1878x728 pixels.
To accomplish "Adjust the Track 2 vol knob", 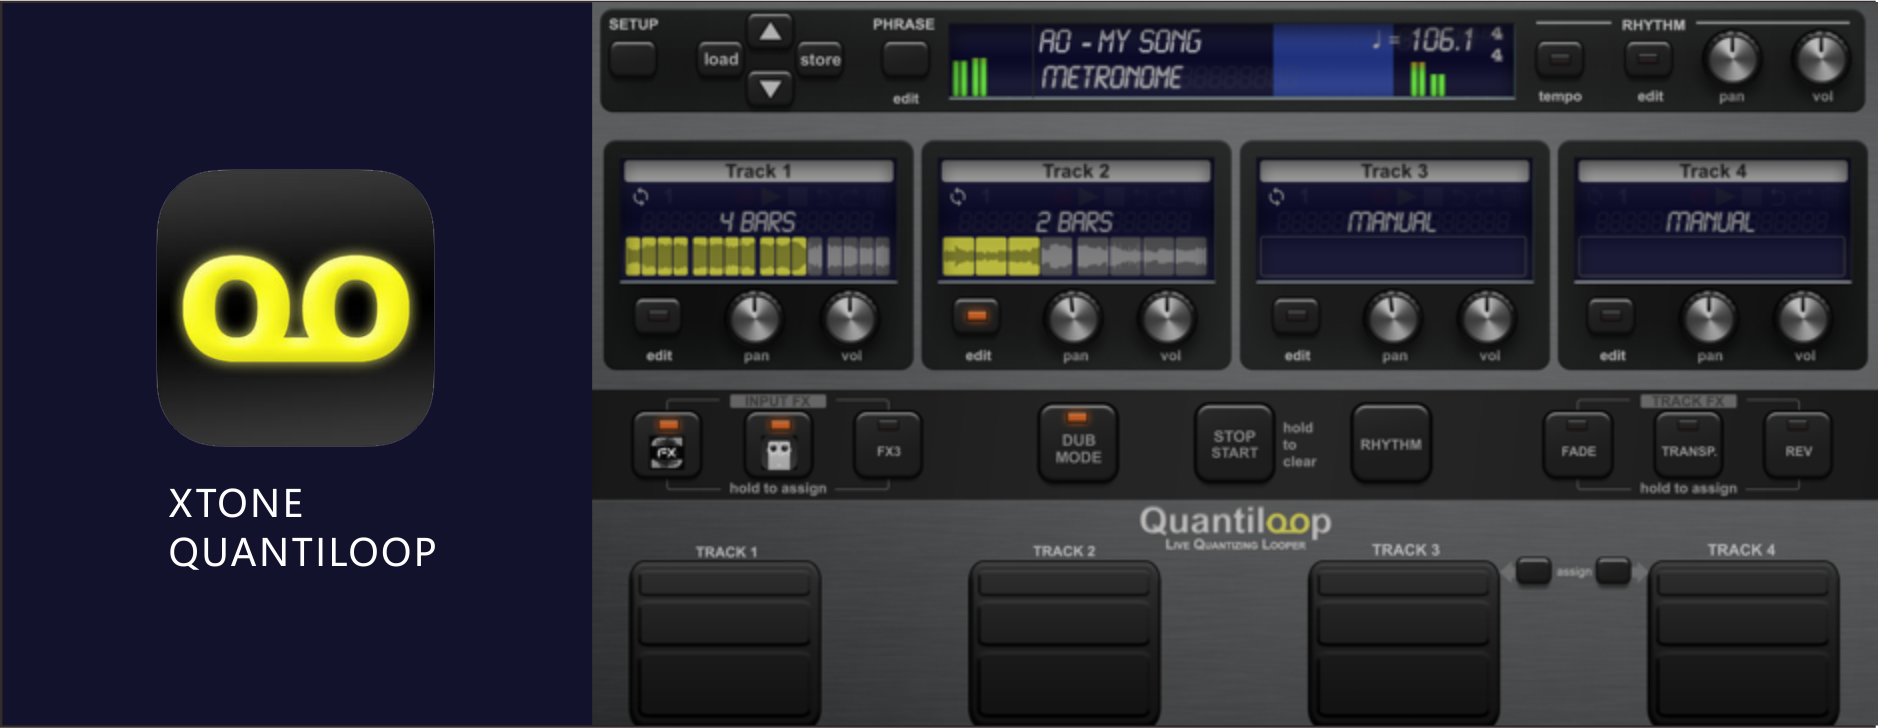I will 1168,317.
